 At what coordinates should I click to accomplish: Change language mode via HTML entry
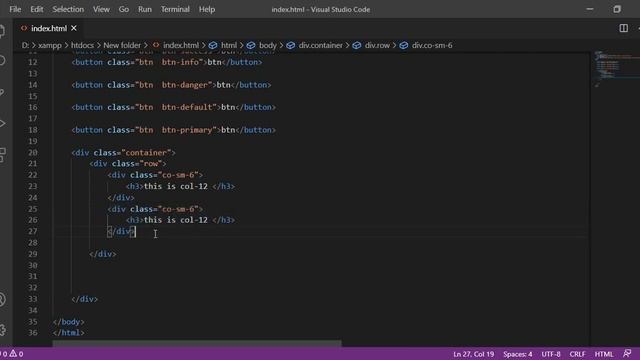[x=604, y=354]
